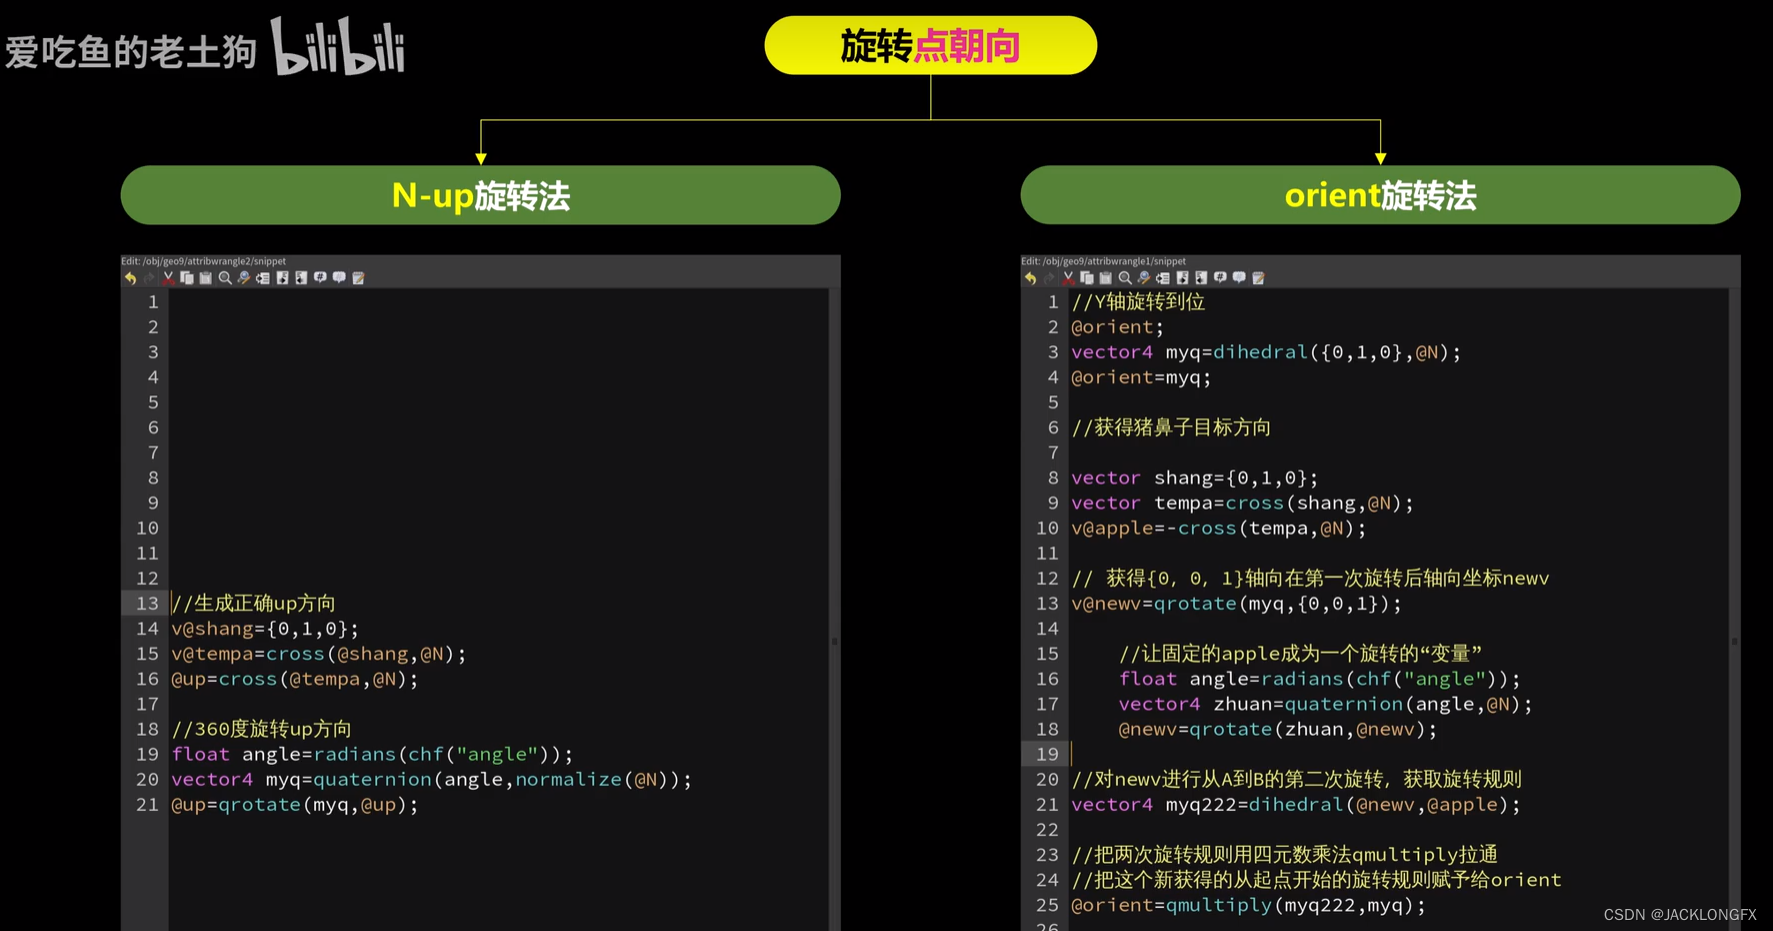Click the quaternion(angle,normalize(@N)) line
The width and height of the screenshot is (1773, 931).
click(431, 779)
